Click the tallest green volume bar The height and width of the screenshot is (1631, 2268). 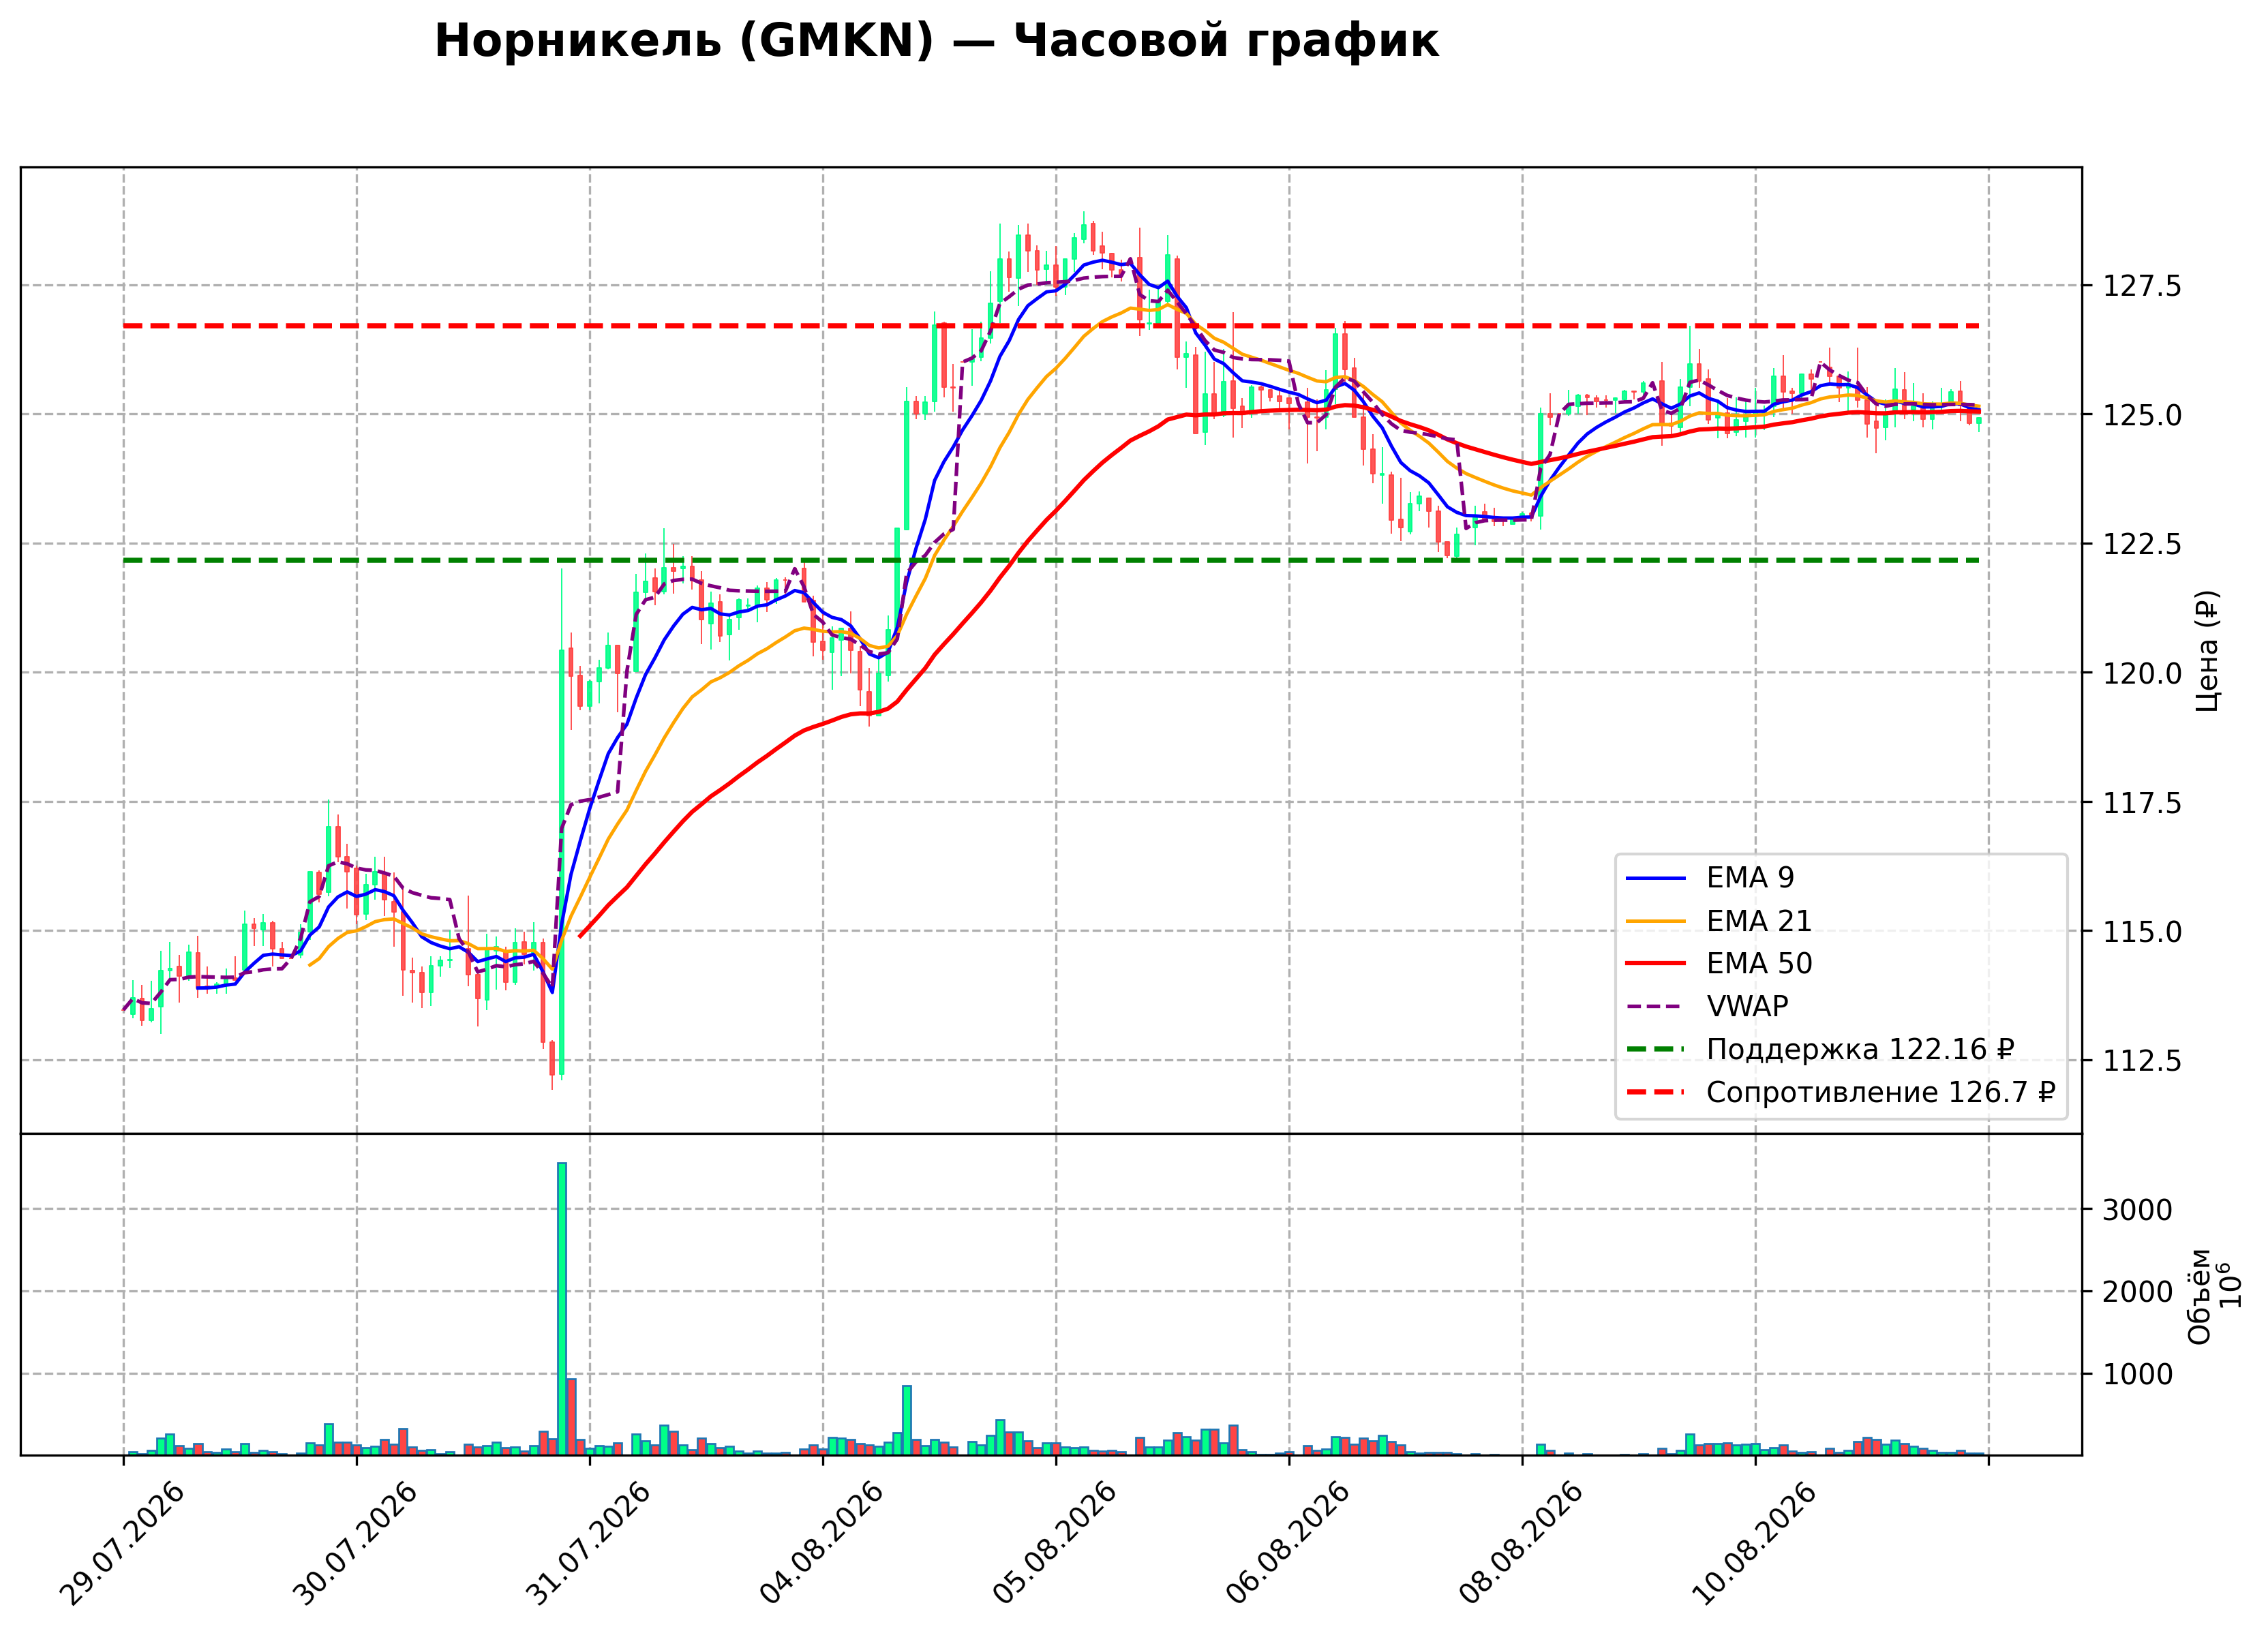click(x=562, y=1309)
